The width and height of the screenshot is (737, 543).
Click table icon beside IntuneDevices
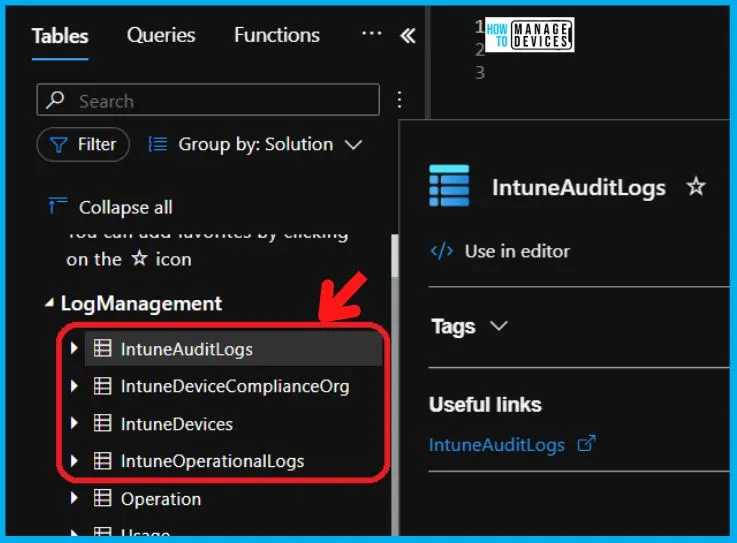click(x=102, y=423)
